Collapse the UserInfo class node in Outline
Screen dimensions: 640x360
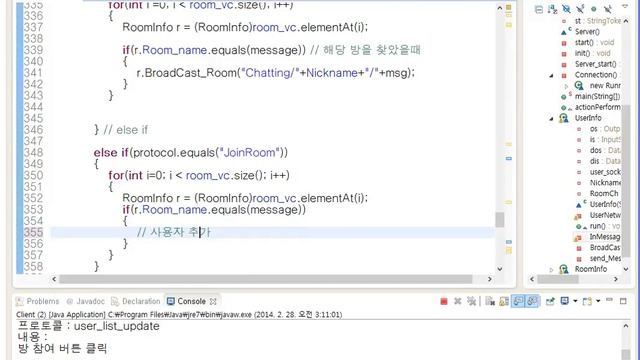click(551, 118)
